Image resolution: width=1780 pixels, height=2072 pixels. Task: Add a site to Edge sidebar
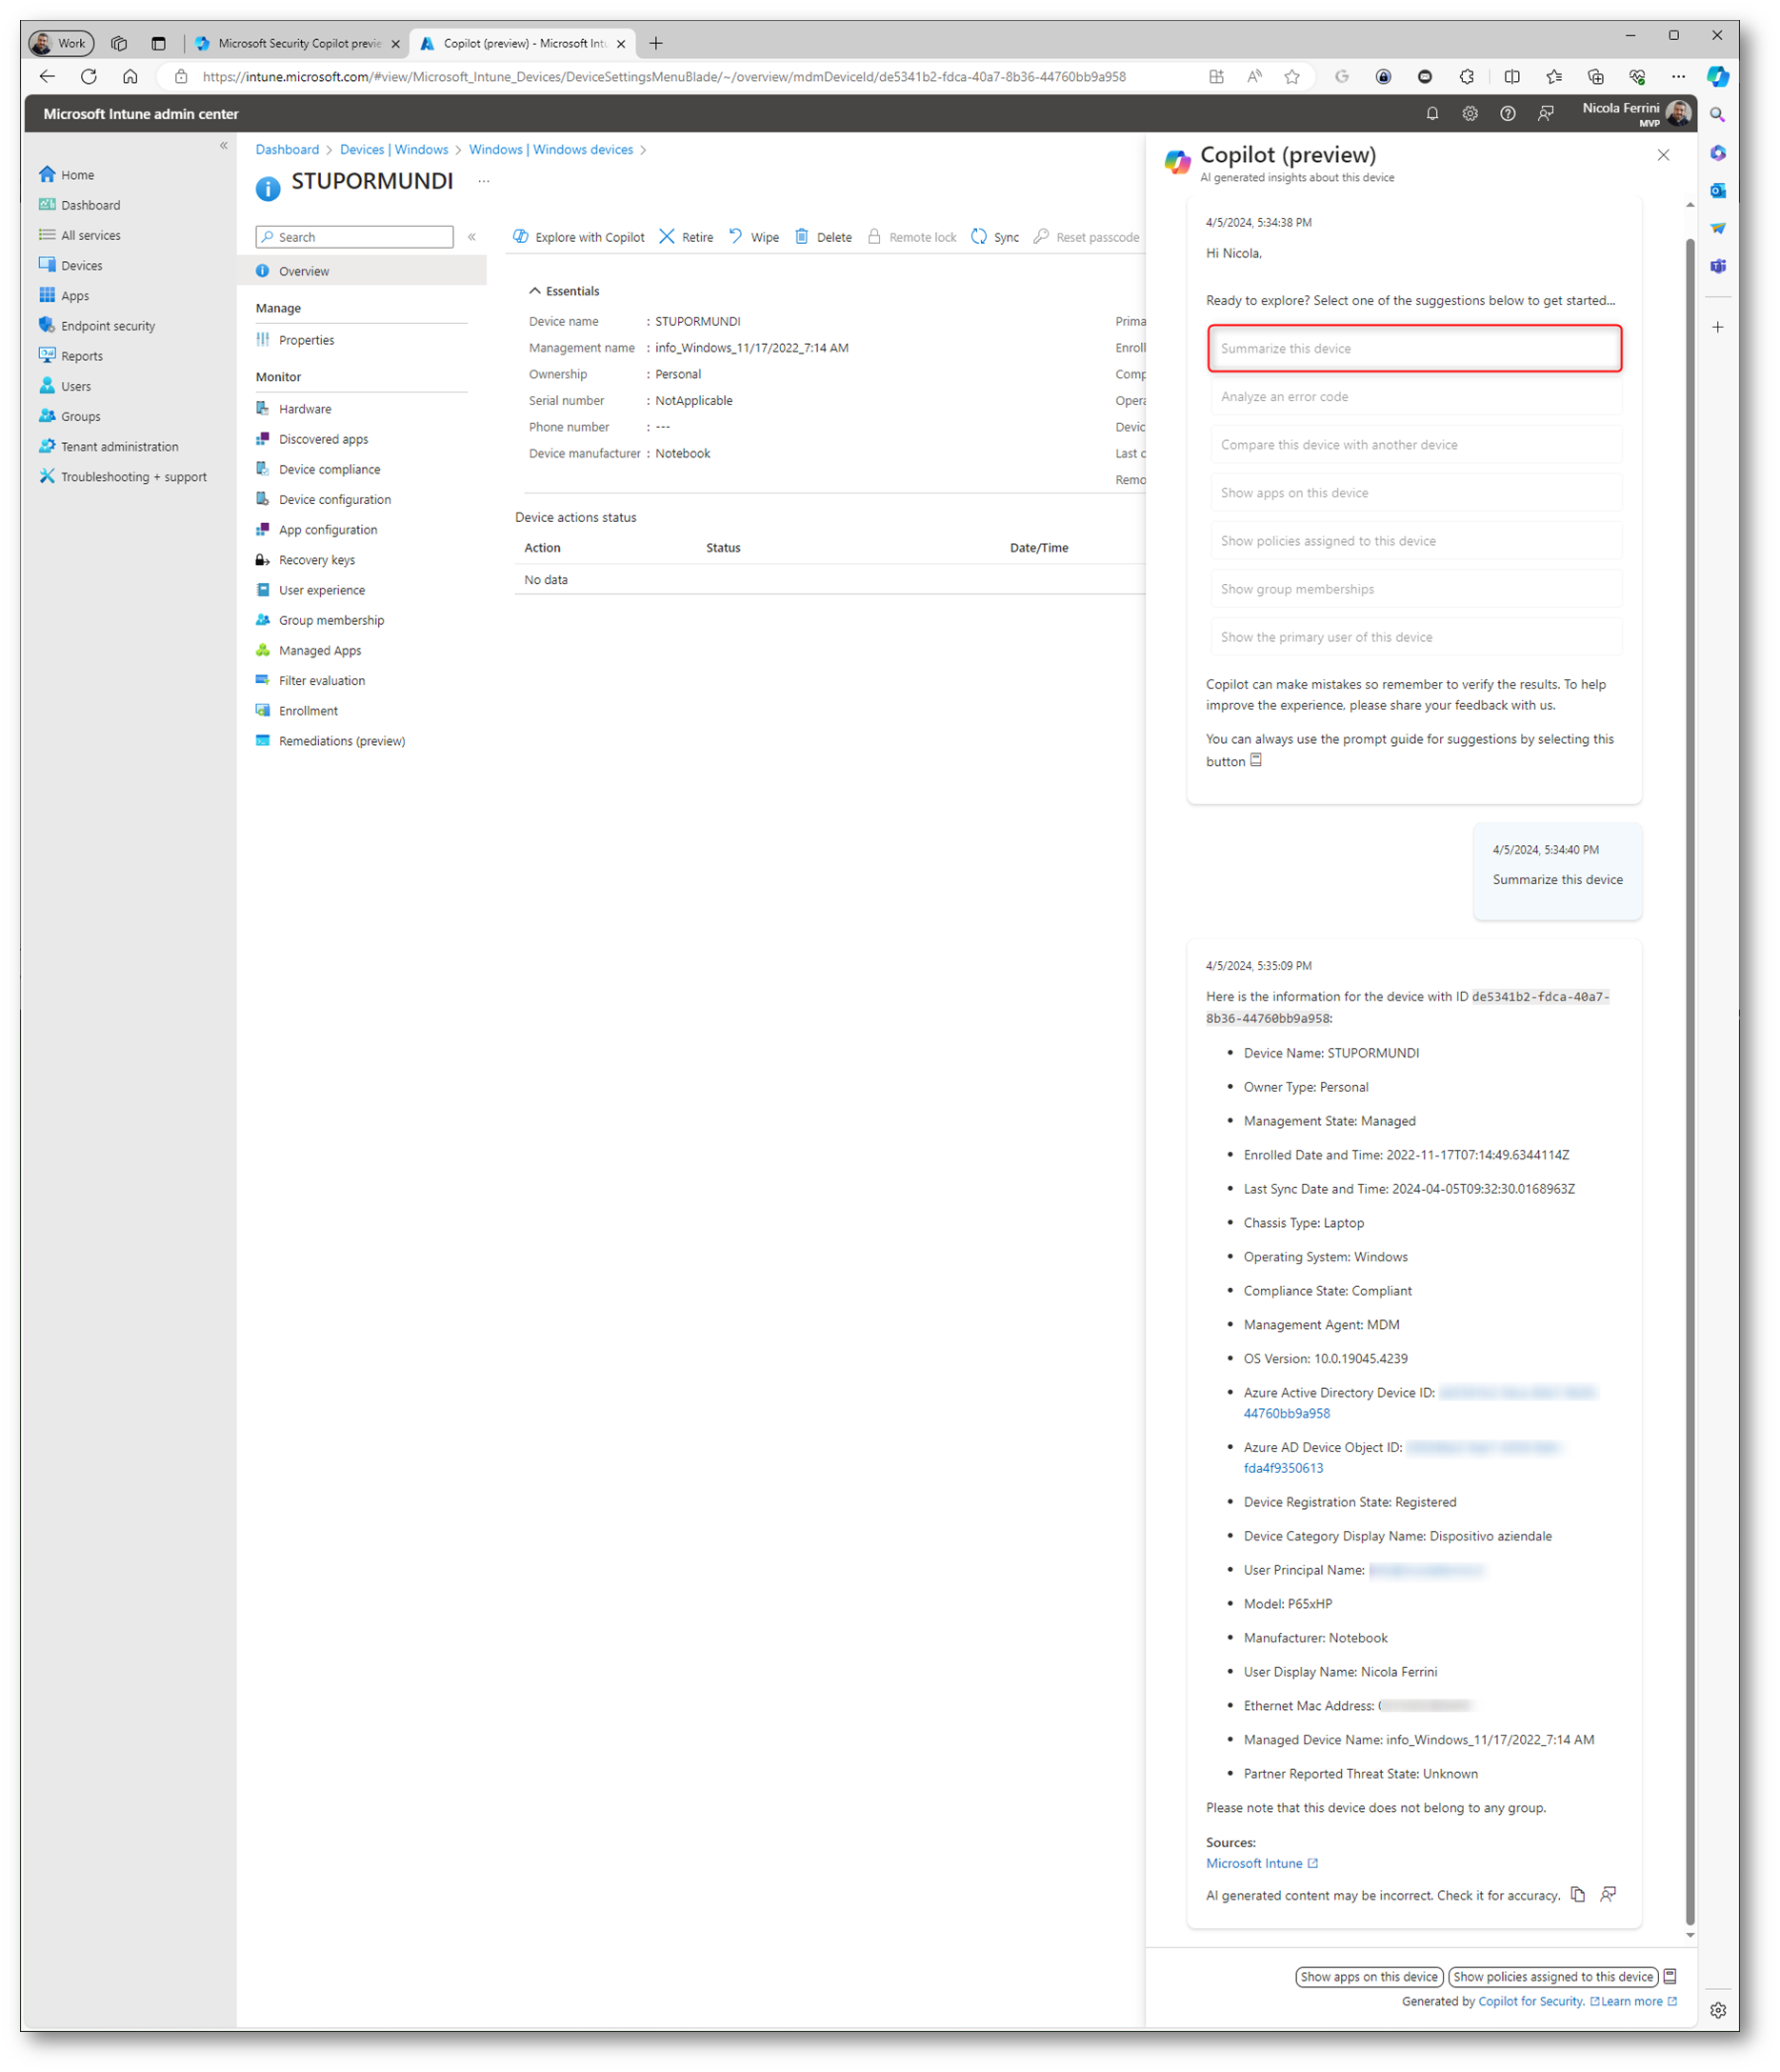point(1717,327)
